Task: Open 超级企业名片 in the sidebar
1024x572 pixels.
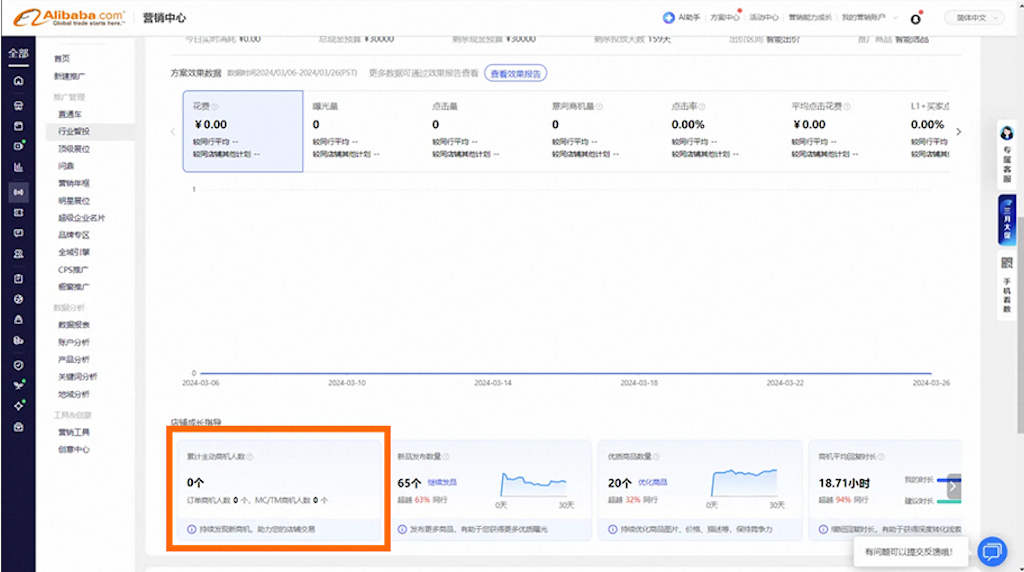Action: click(82, 218)
